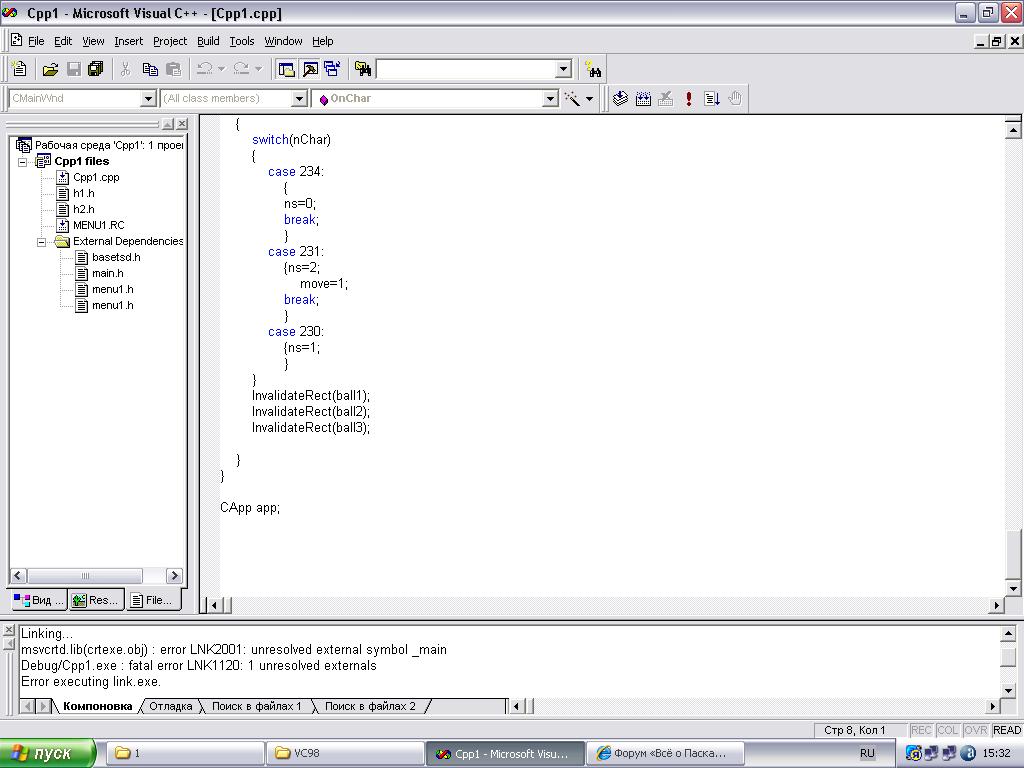Click the Open file folder icon
Screen dimensions: 1024x768
[50, 69]
